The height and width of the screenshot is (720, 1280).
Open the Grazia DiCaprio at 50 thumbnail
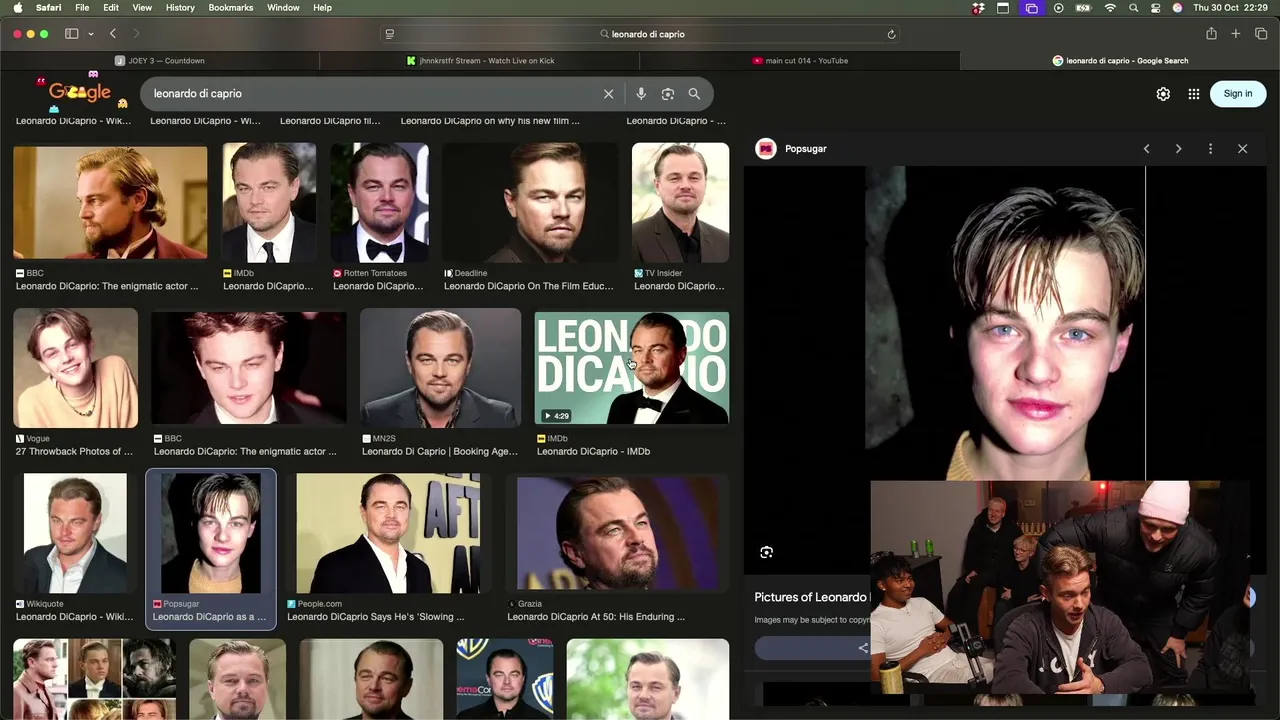tap(617, 533)
